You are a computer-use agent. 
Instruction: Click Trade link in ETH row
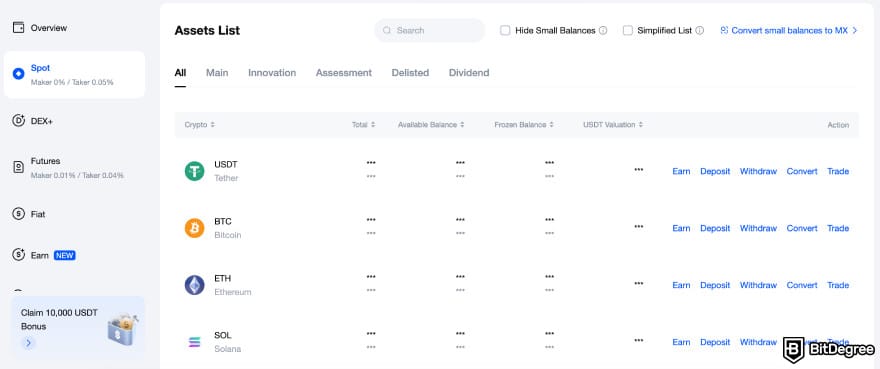pyautogui.click(x=838, y=285)
